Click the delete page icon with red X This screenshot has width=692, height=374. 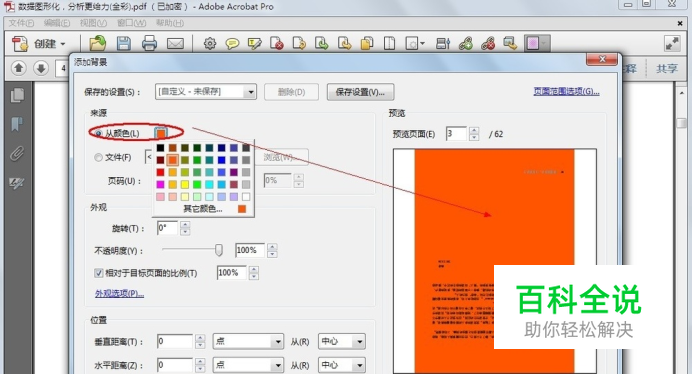[277, 44]
